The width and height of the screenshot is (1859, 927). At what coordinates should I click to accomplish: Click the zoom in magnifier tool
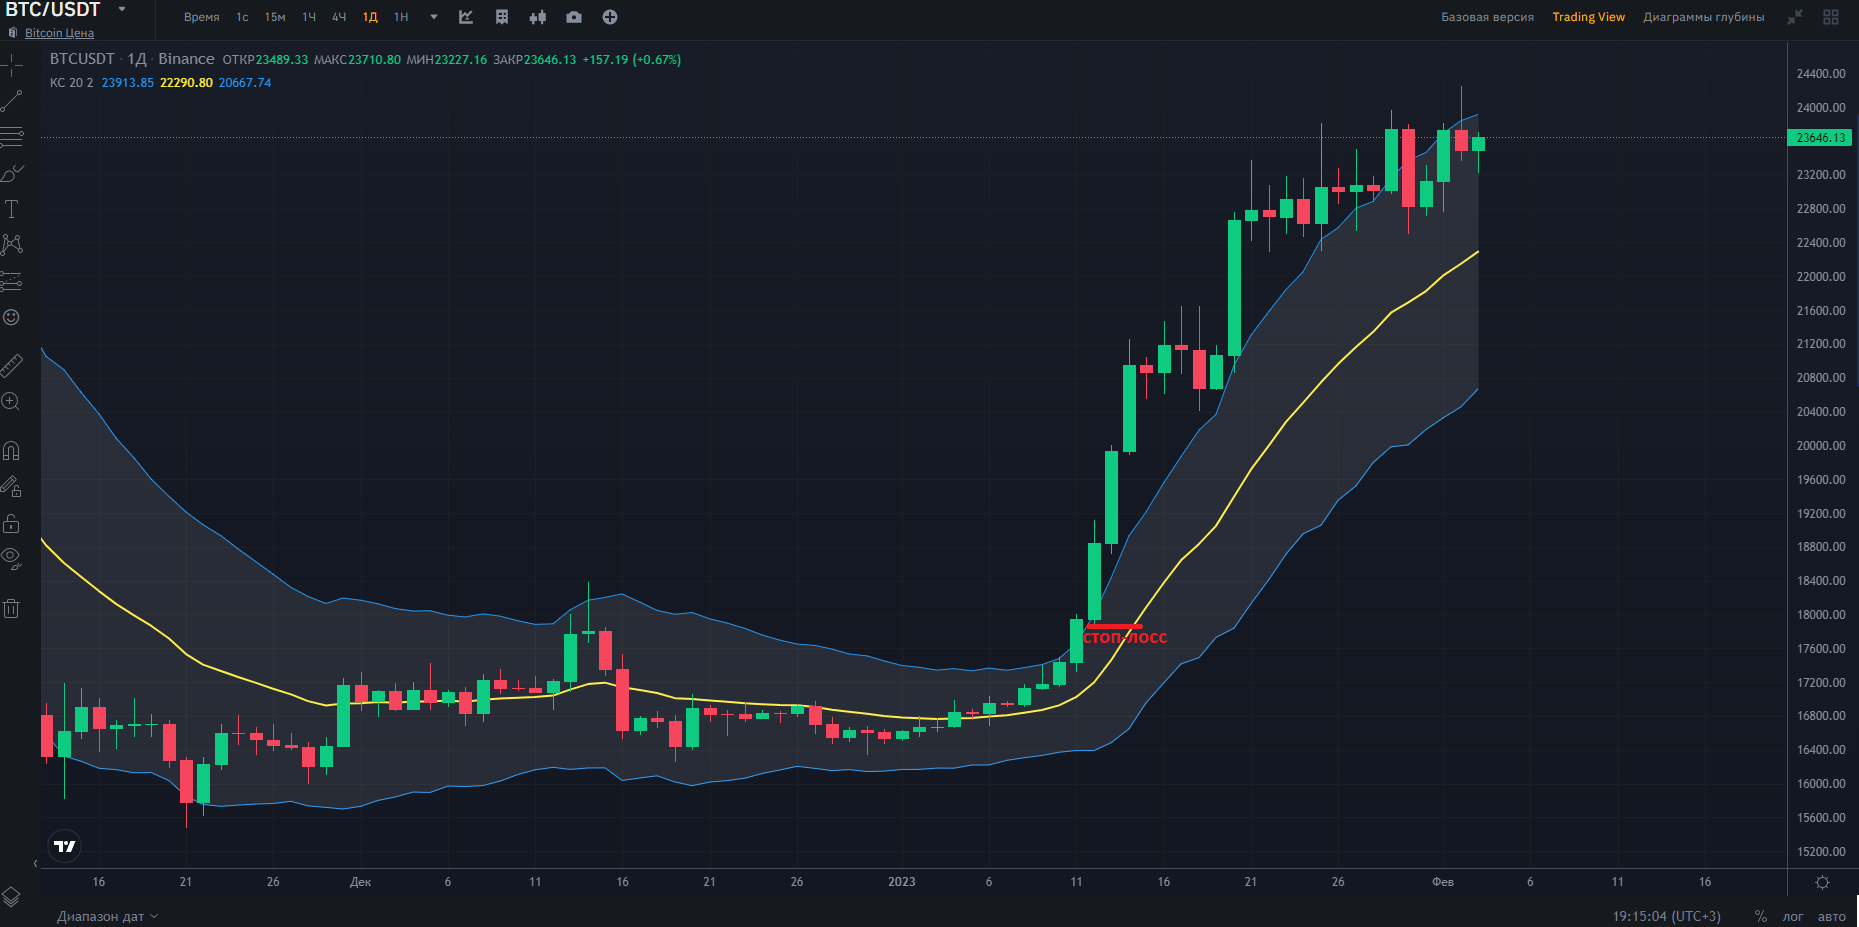(x=11, y=402)
